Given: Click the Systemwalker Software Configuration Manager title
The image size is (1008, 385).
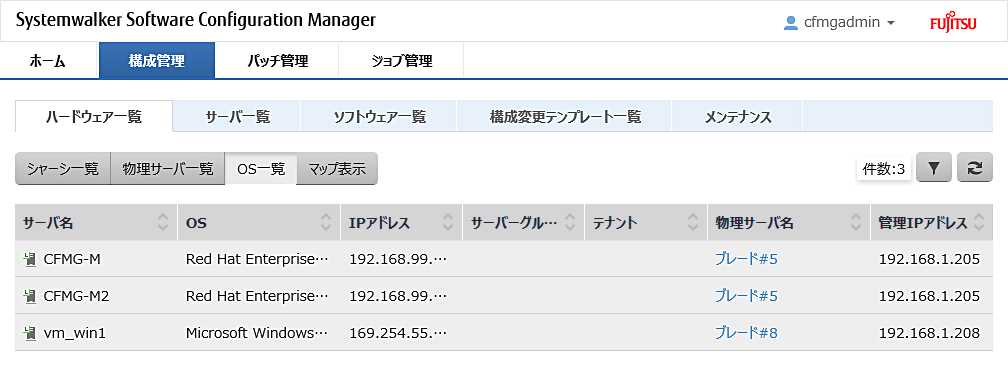Looking at the screenshot, I should (195, 20).
